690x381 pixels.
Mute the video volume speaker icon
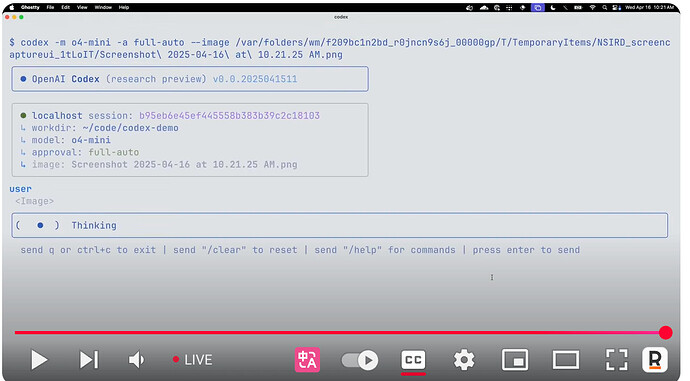[x=136, y=360]
